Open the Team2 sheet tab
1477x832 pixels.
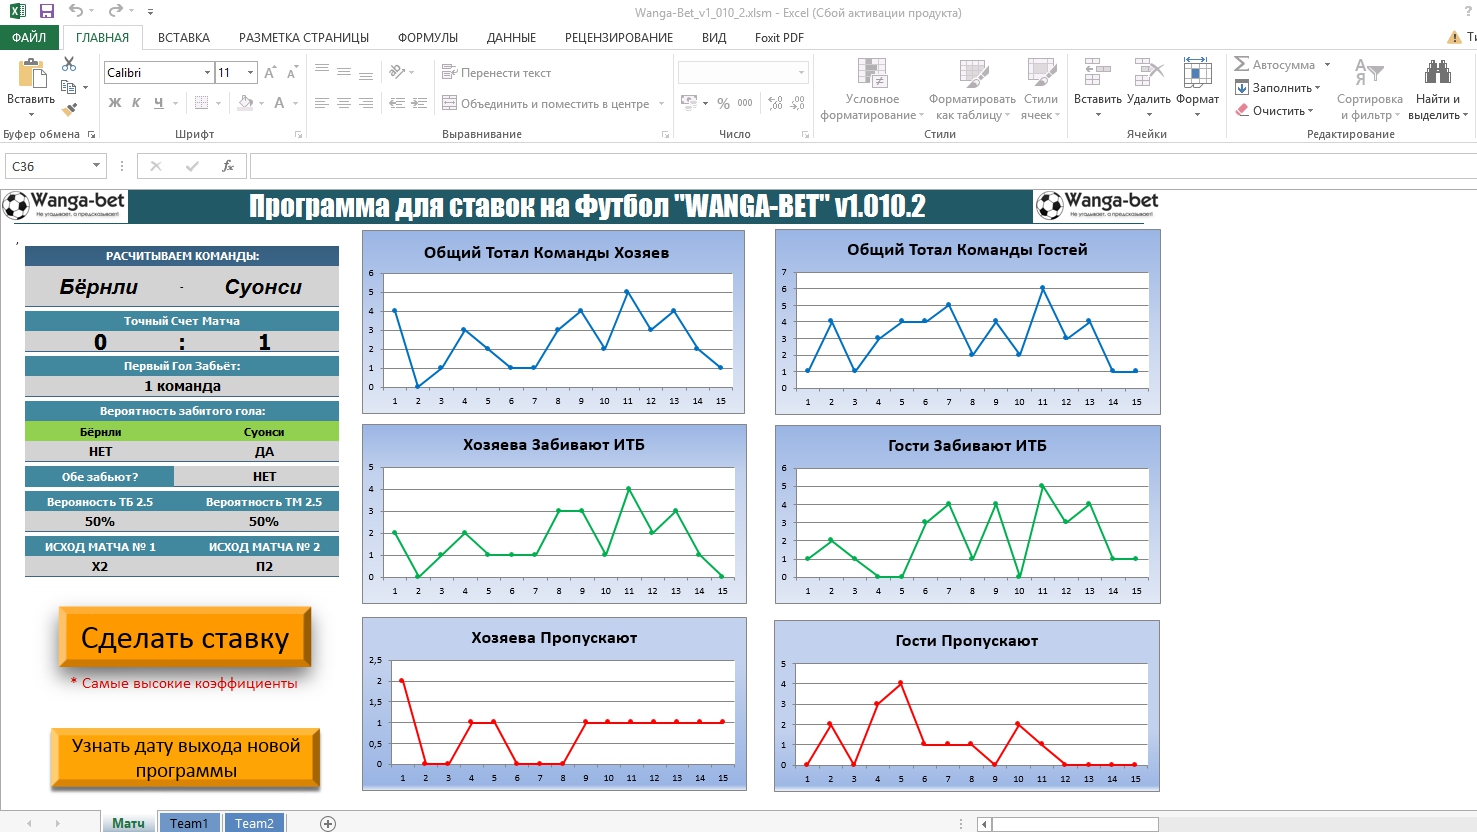[254, 823]
